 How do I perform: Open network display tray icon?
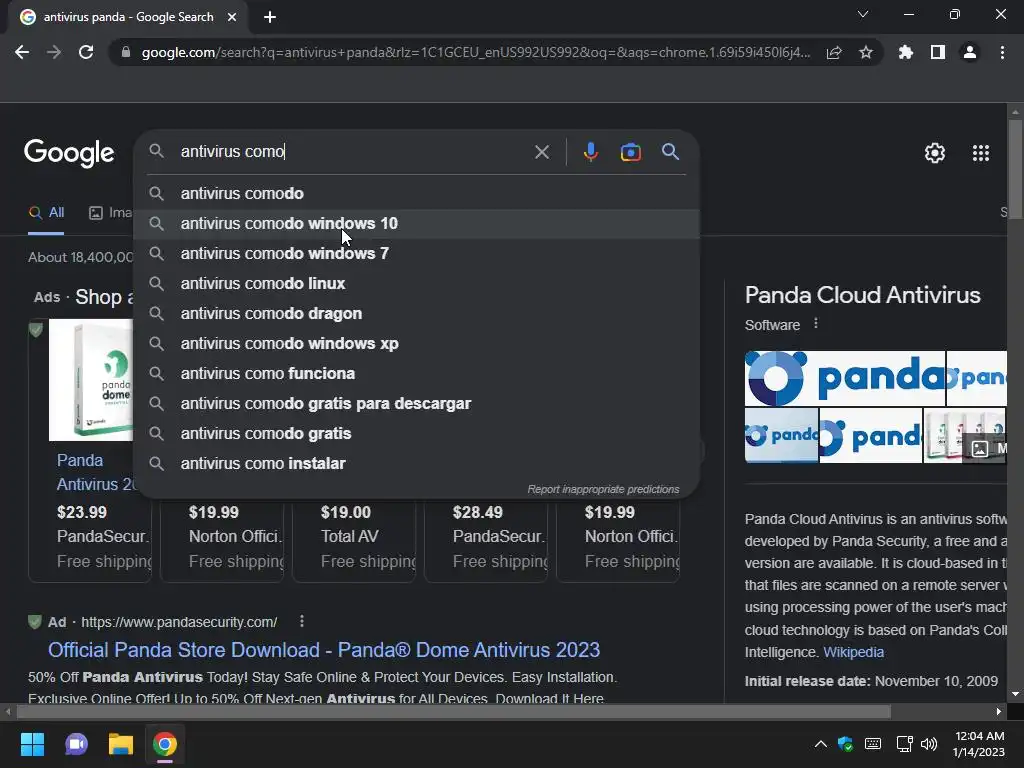pos(904,744)
